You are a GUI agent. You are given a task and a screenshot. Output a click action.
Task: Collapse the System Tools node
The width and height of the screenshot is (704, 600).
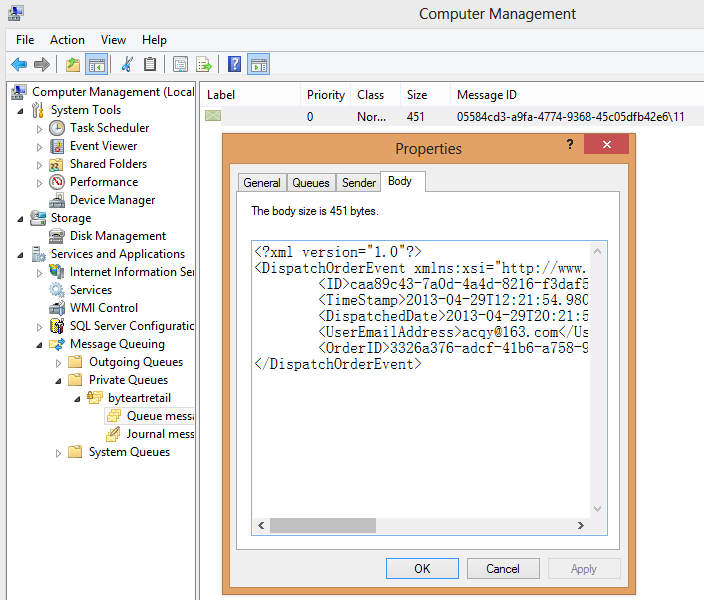coord(20,111)
